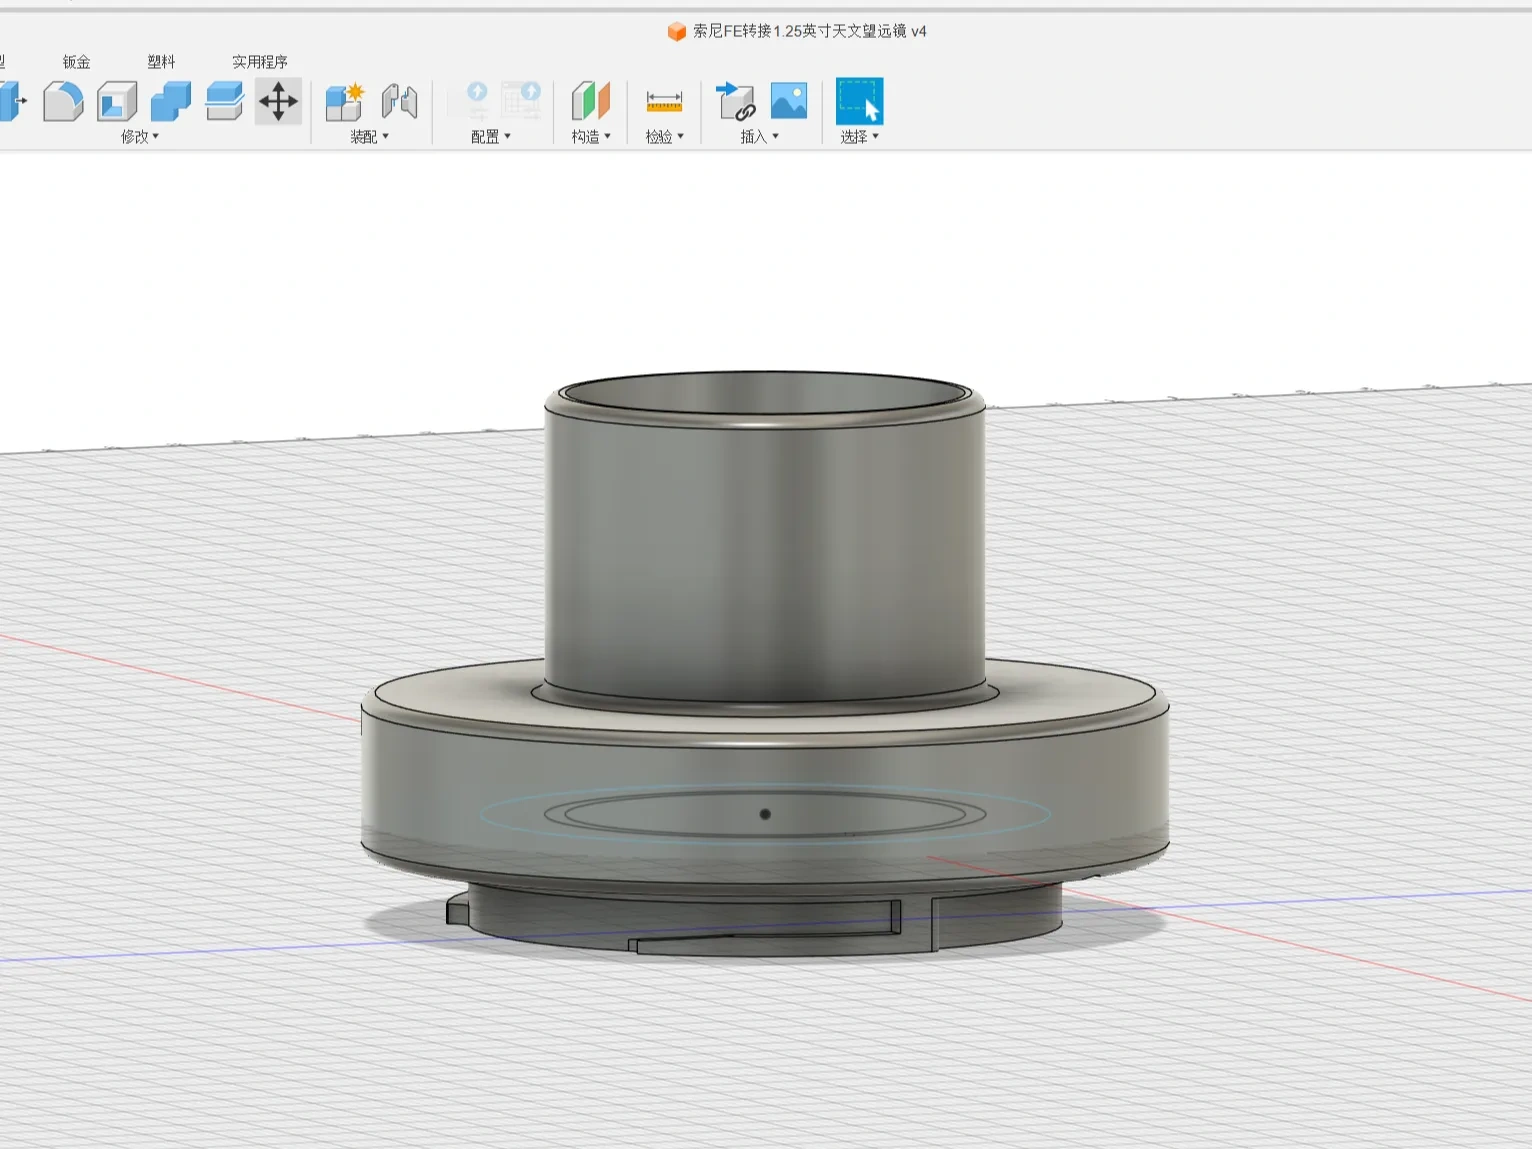This screenshot has width=1532, height=1149.
Task: Expand the 装配 dropdown menu
Action: (x=369, y=137)
